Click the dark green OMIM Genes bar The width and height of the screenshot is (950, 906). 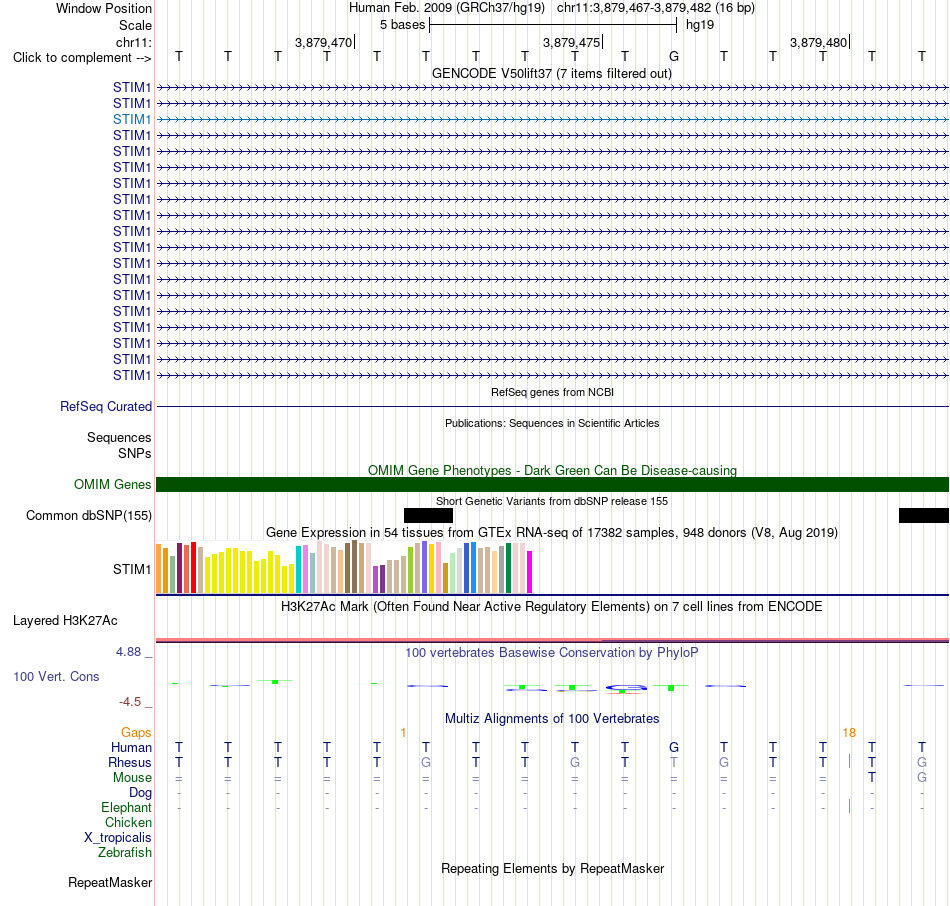coord(552,484)
